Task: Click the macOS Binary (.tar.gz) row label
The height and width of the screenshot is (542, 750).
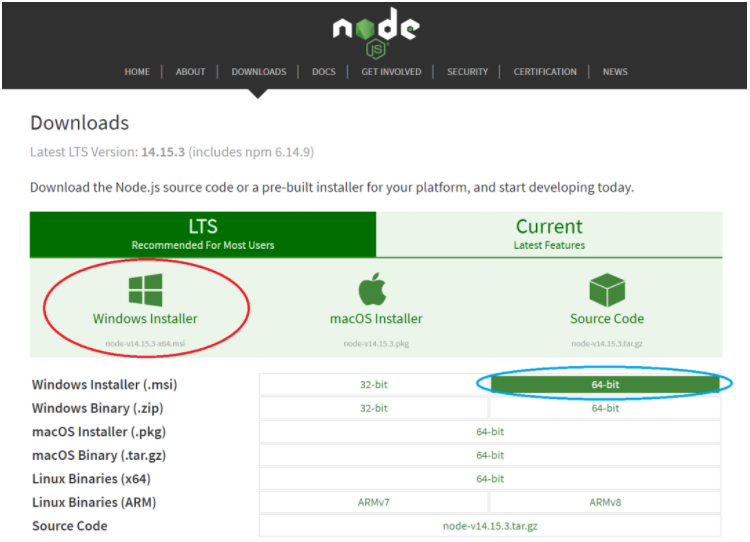Action: click(99, 455)
